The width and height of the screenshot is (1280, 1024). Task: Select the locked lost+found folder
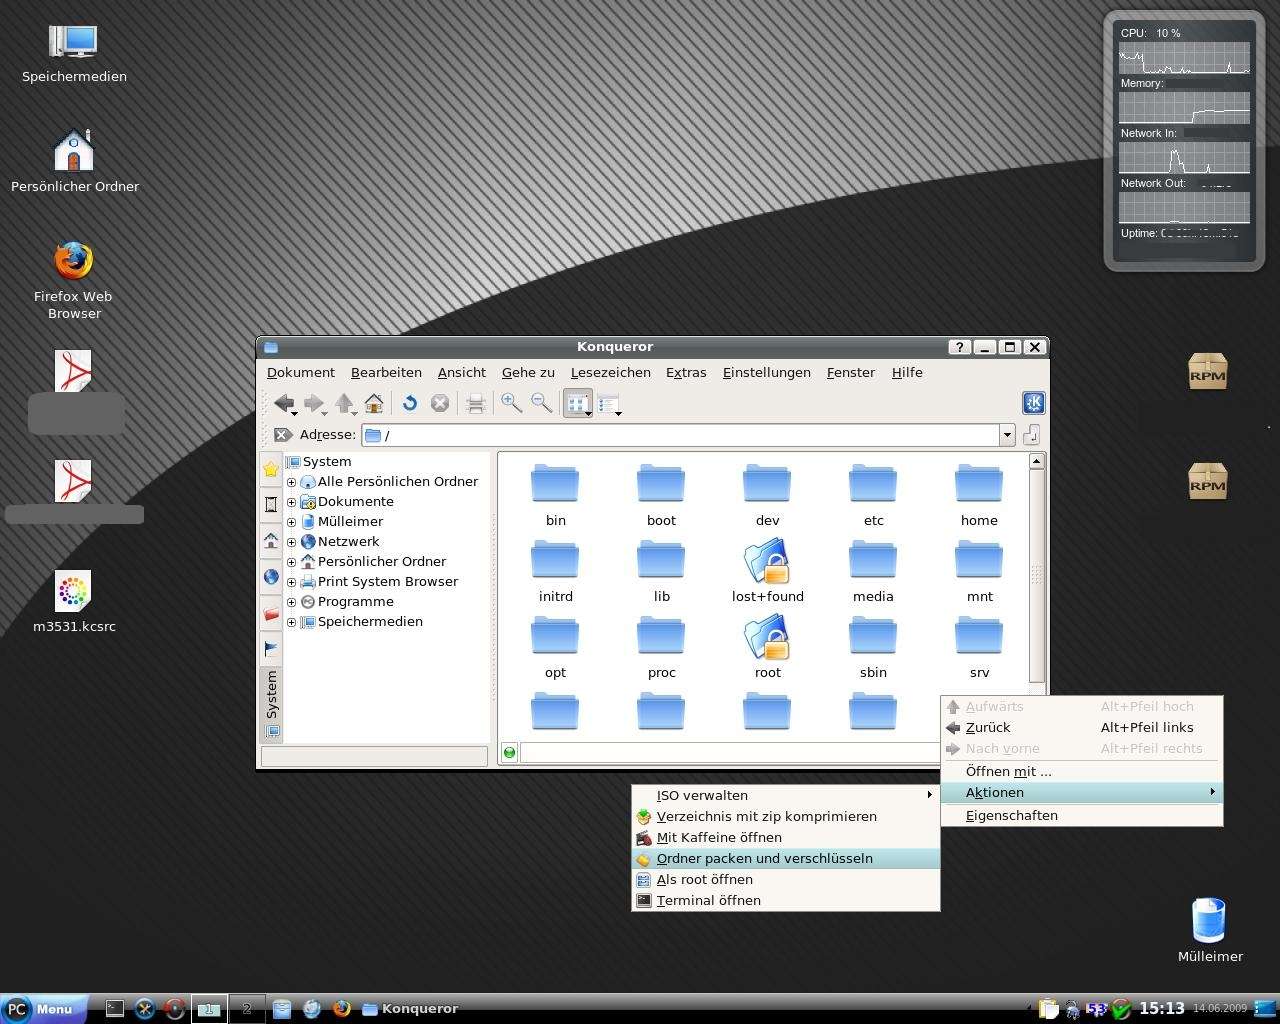pyautogui.click(x=767, y=570)
